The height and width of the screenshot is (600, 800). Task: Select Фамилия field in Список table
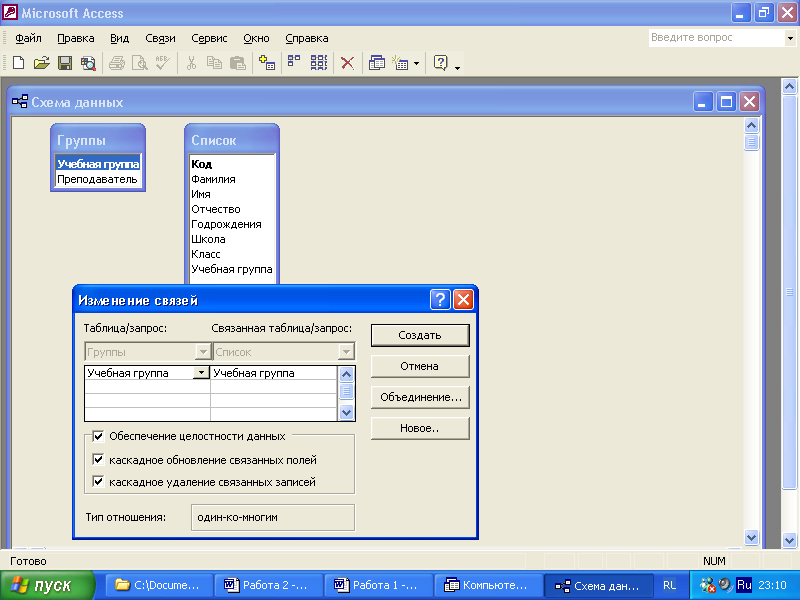tap(213, 179)
